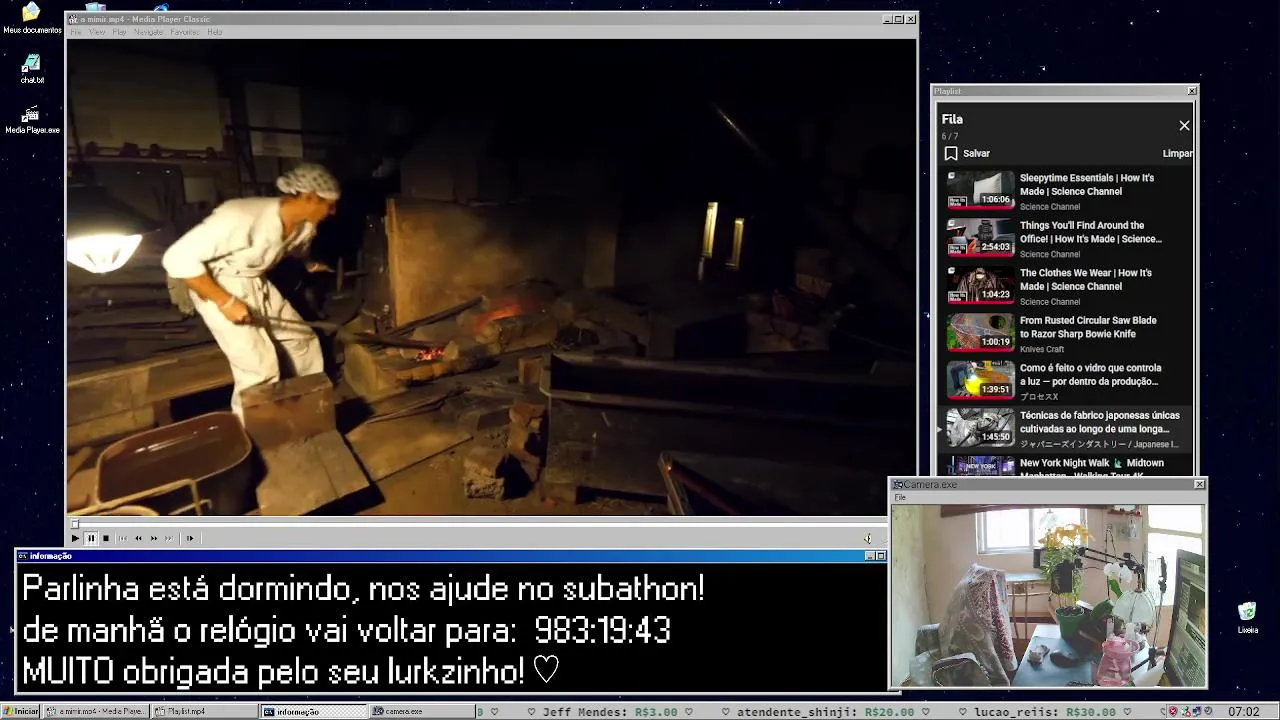Viewport: 1280px width, 720px height.
Task: Open the File menu in Camera.exe window
Action: [x=900, y=497]
